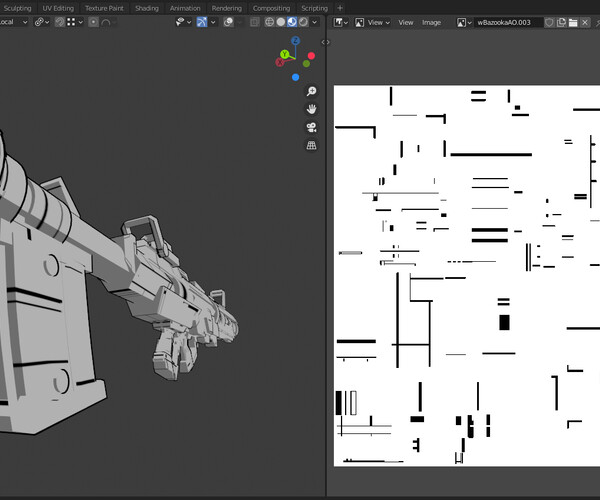
Task: Click the green Y axis on the gizmo
Action: pyautogui.click(x=284, y=54)
